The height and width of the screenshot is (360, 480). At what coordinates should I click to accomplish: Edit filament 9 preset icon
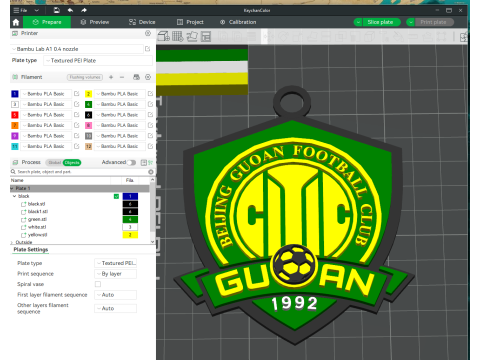coord(77,136)
